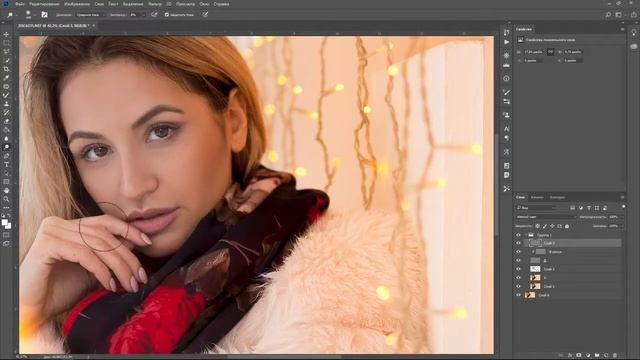Enable airbrush mode in options bar
This screenshot has width=640, height=360.
pyautogui.click(x=154, y=14)
